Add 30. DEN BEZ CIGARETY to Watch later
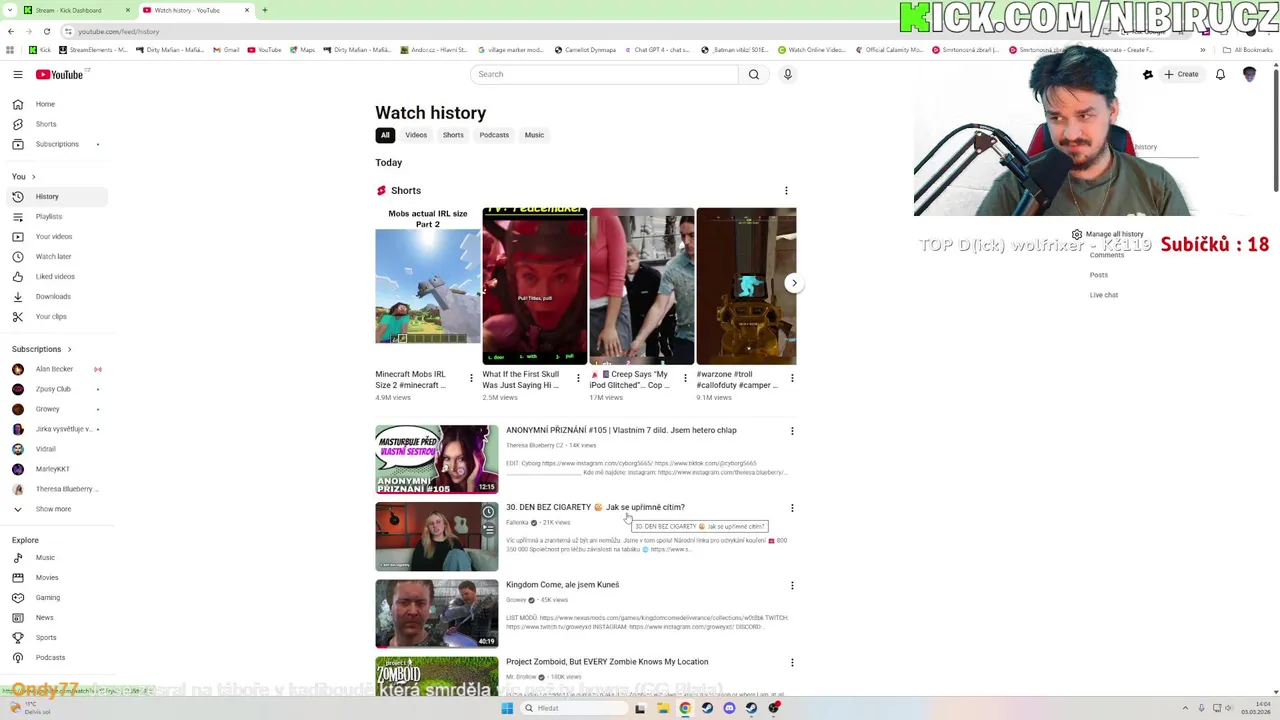This screenshot has height=720, width=1280. coord(488,512)
